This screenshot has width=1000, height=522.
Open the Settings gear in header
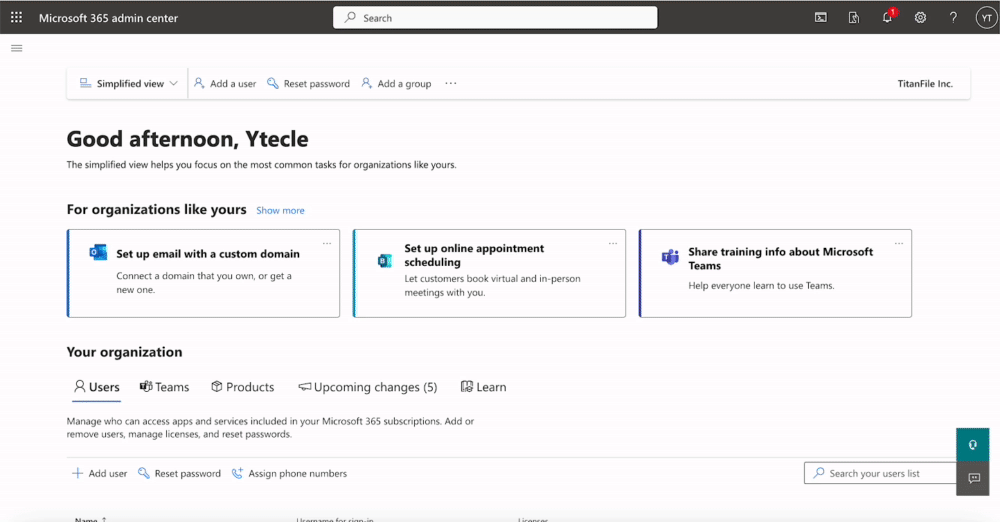[920, 18]
